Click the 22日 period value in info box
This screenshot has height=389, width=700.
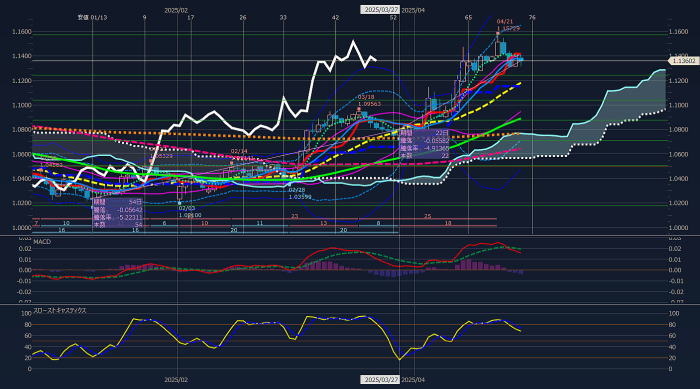[x=442, y=133]
